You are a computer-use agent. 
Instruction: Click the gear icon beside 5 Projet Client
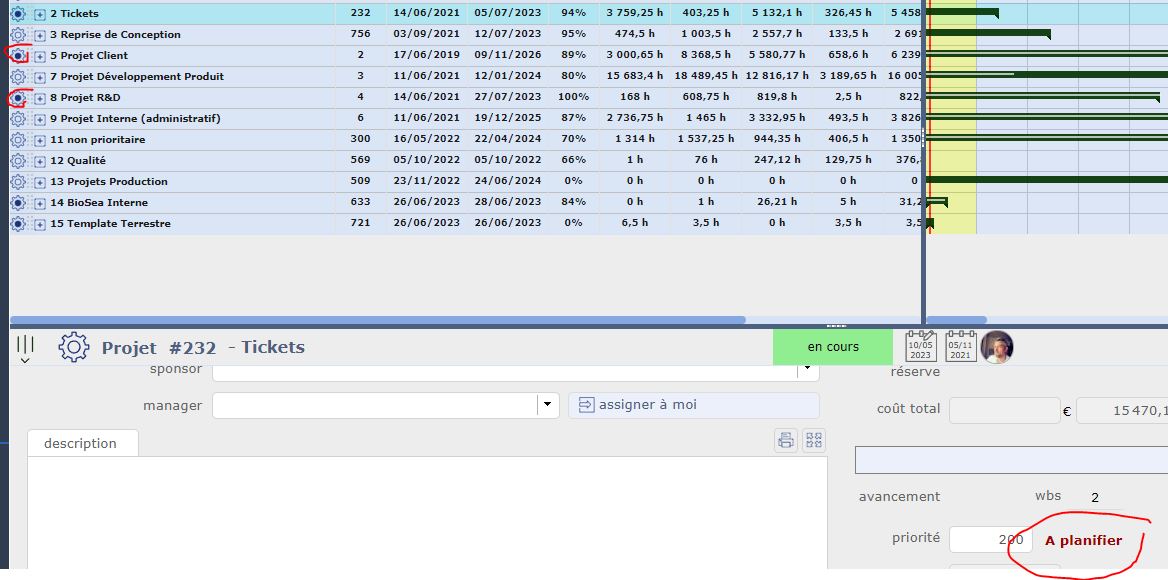click(18, 56)
